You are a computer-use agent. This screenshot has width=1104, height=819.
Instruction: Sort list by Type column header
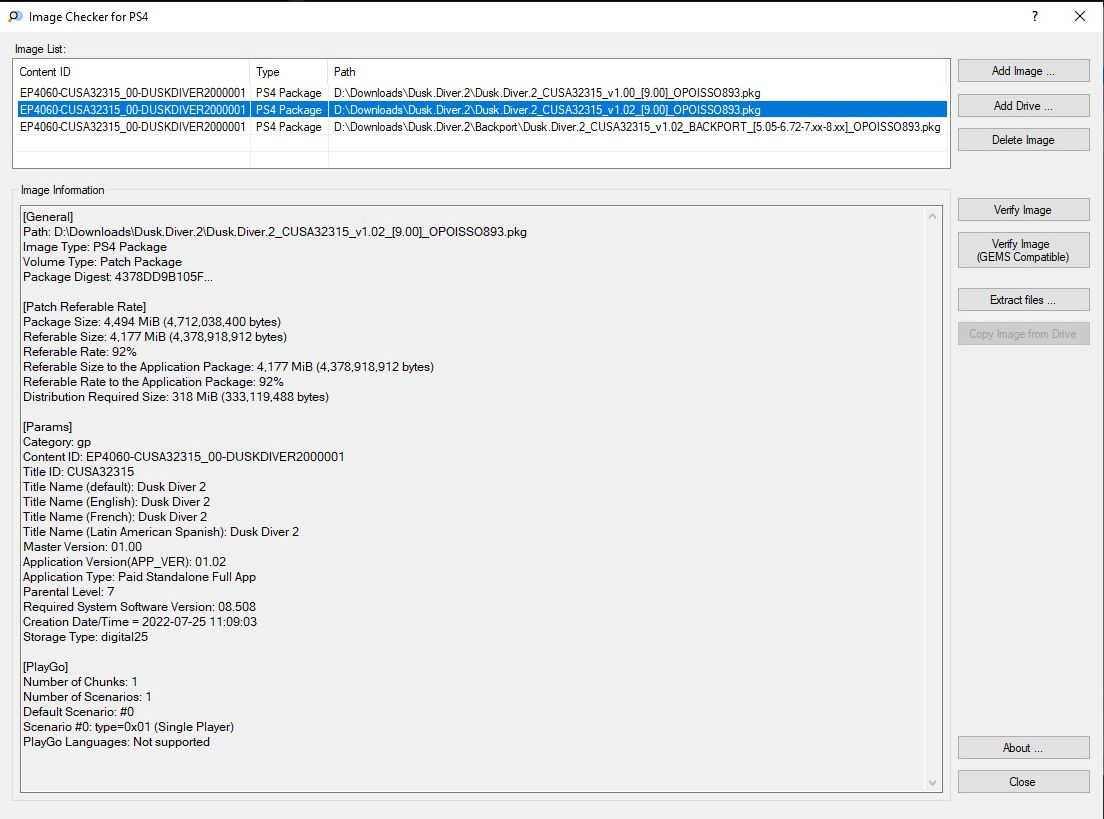click(289, 72)
